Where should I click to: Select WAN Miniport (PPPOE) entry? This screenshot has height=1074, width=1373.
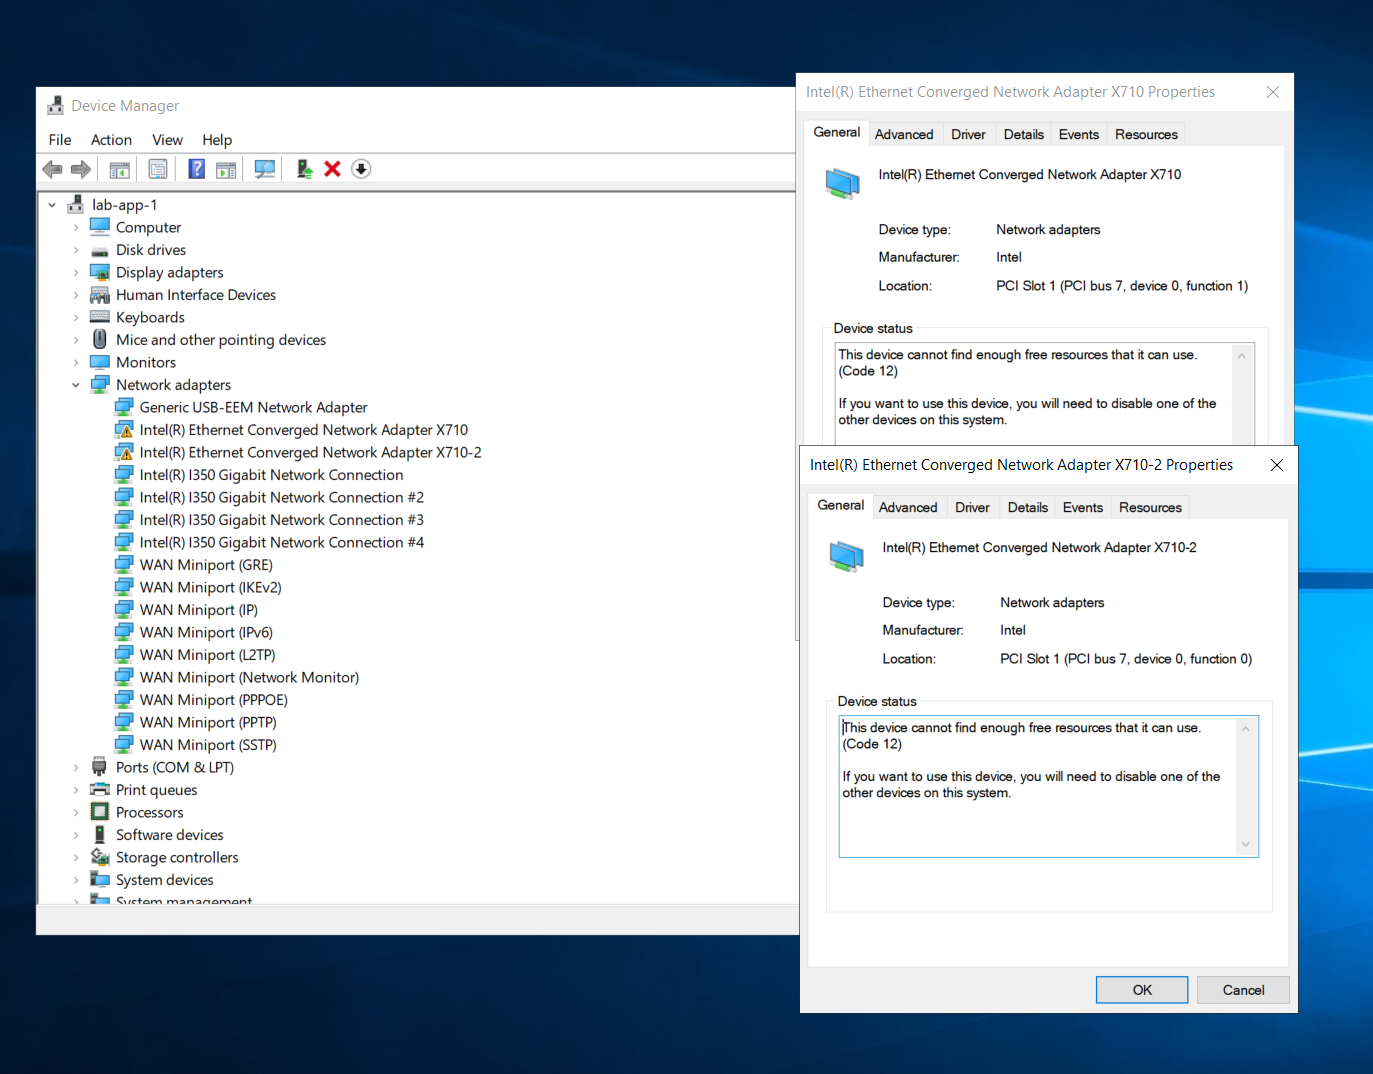pyautogui.click(x=214, y=700)
